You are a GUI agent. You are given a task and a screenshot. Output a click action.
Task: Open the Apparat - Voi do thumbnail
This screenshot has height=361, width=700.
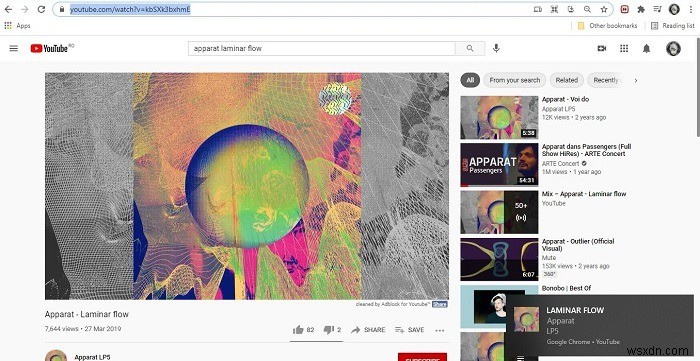point(499,117)
